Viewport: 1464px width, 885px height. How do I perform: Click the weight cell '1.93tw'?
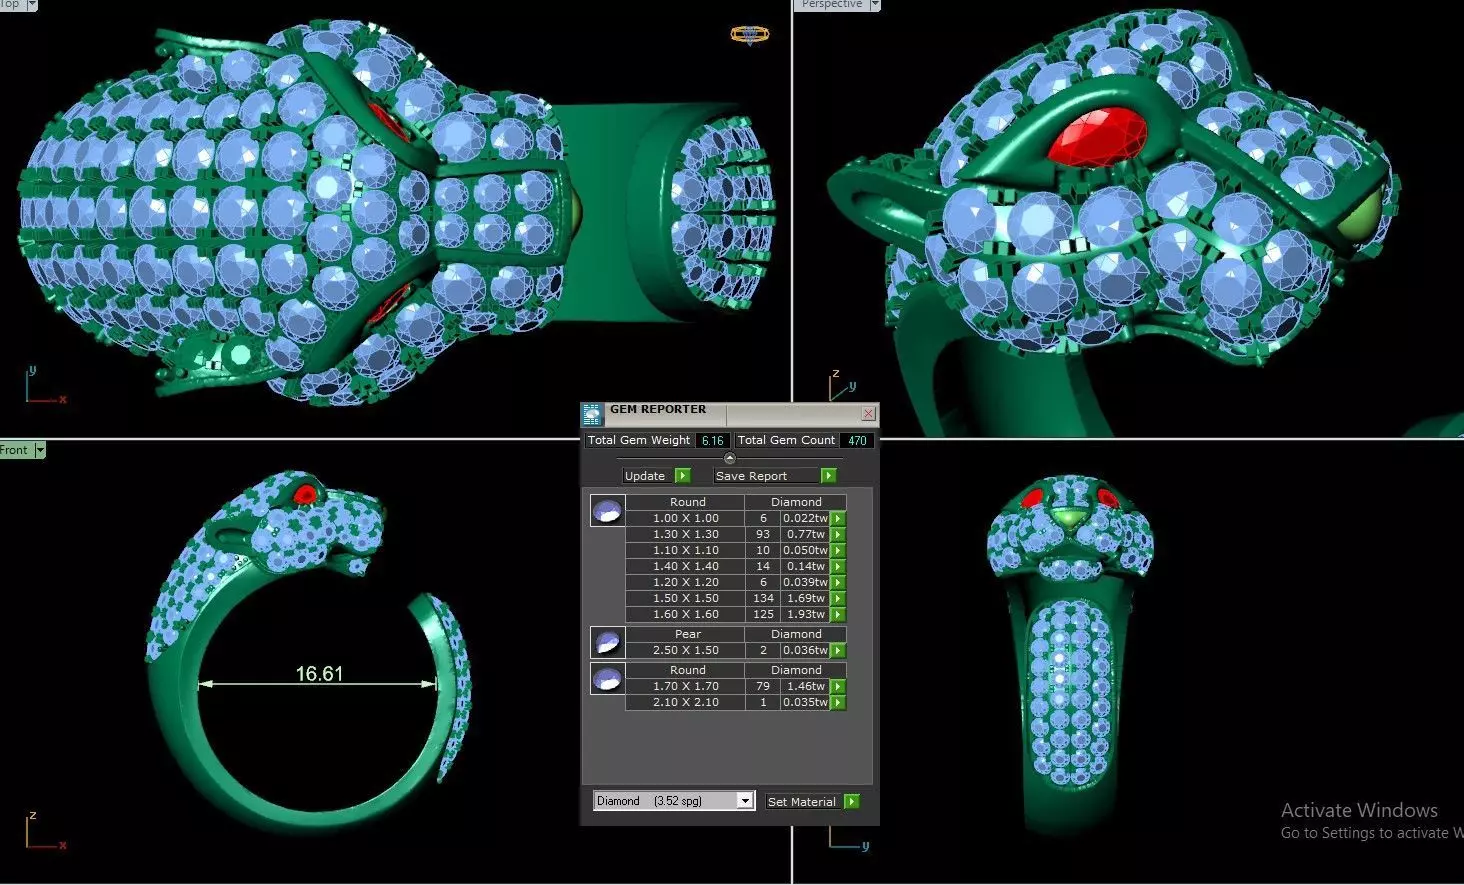point(806,614)
